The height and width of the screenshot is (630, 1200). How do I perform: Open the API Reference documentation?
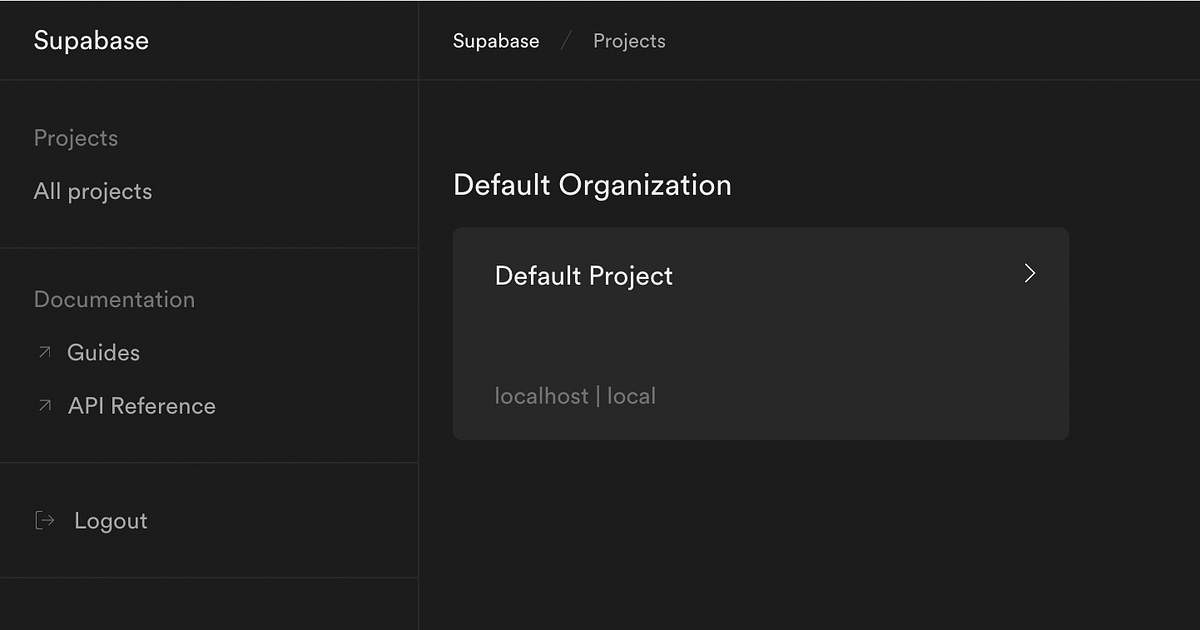pos(141,406)
